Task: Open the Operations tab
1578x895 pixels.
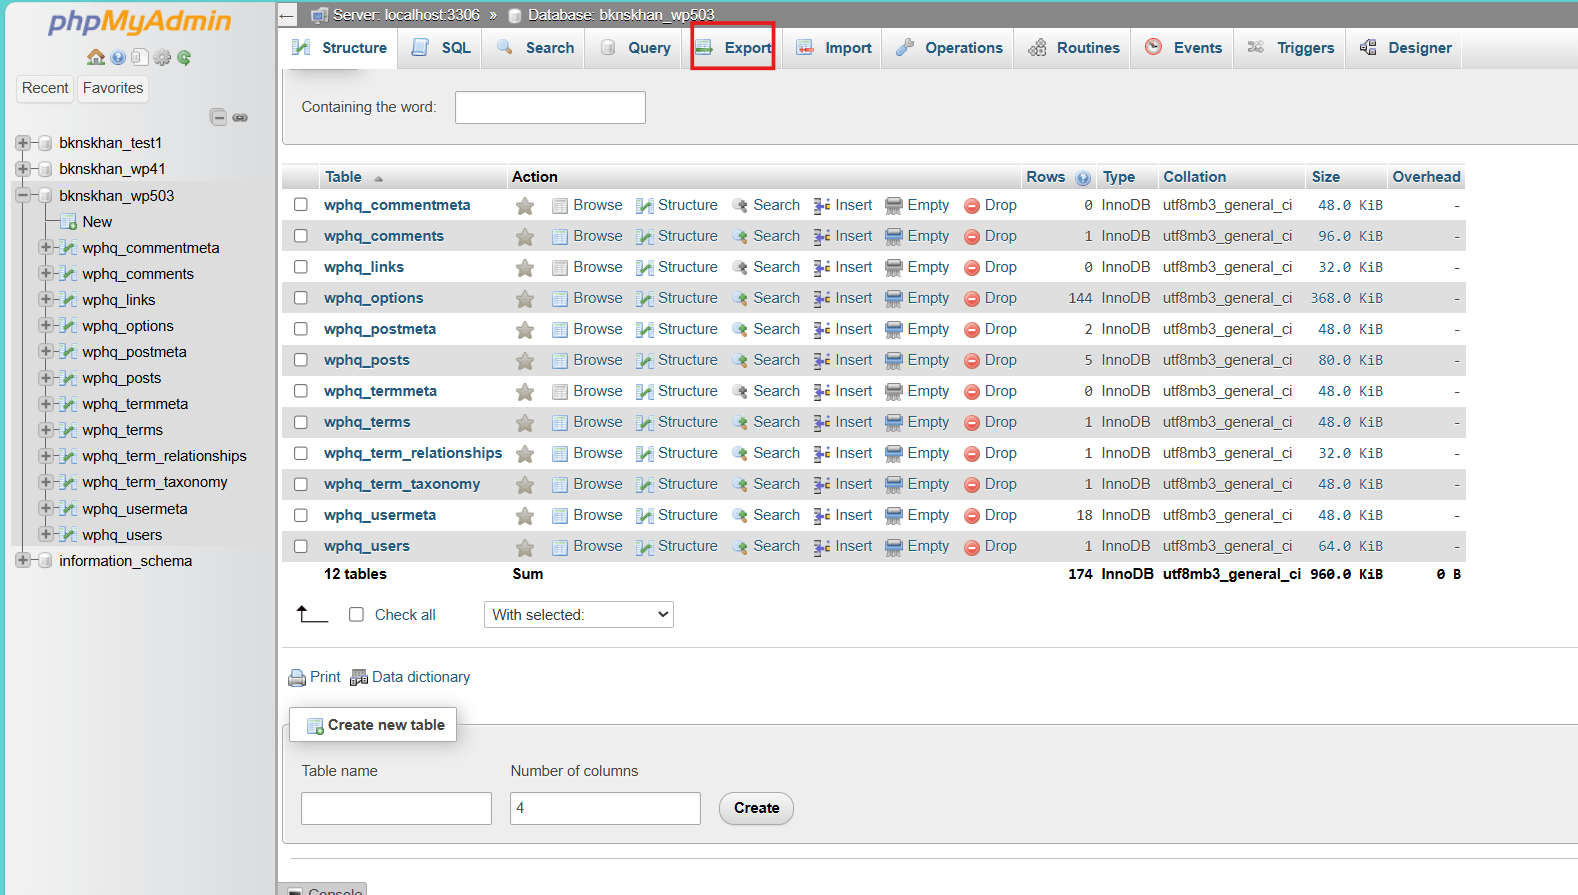Action: pos(949,48)
